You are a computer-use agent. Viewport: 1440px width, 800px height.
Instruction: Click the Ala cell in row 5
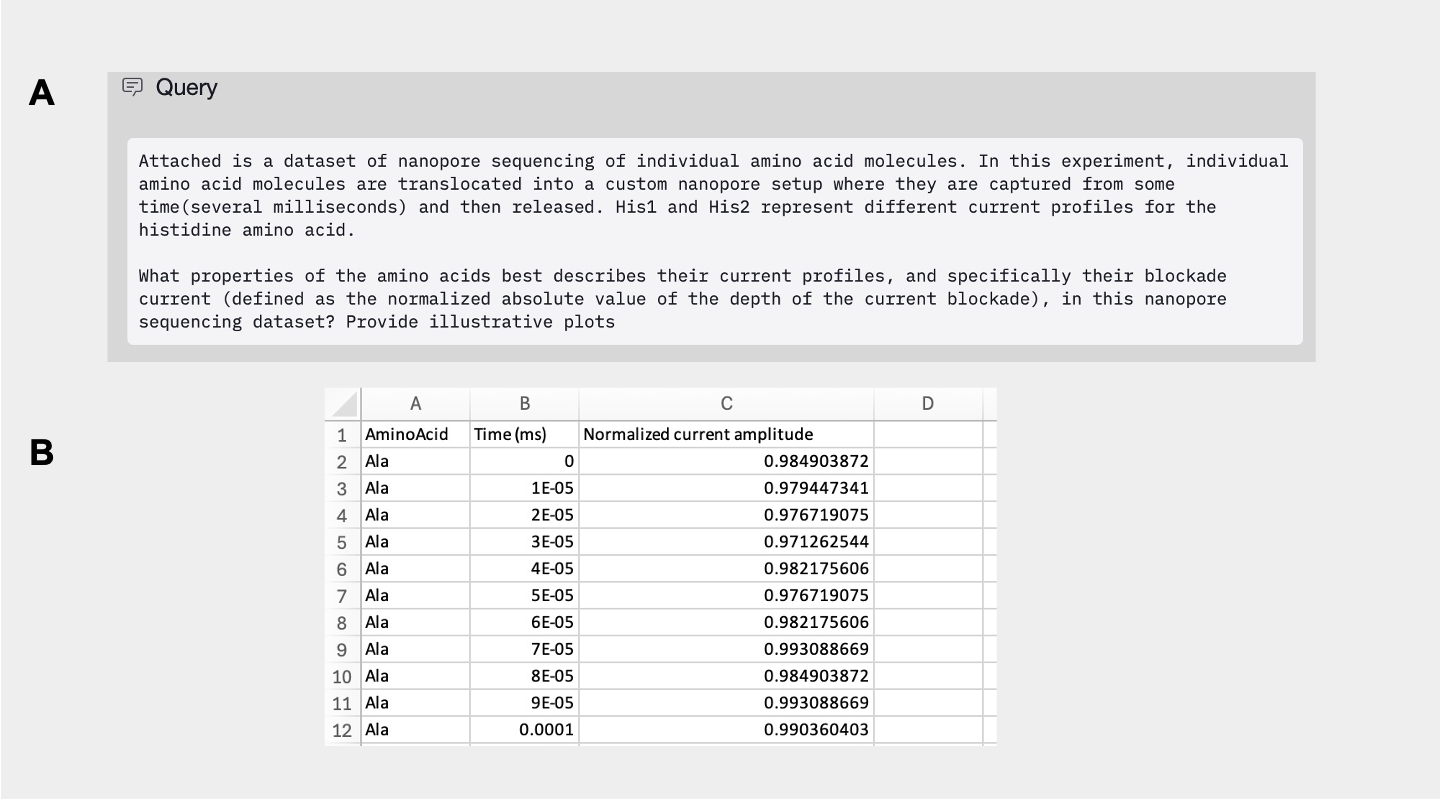point(416,543)
